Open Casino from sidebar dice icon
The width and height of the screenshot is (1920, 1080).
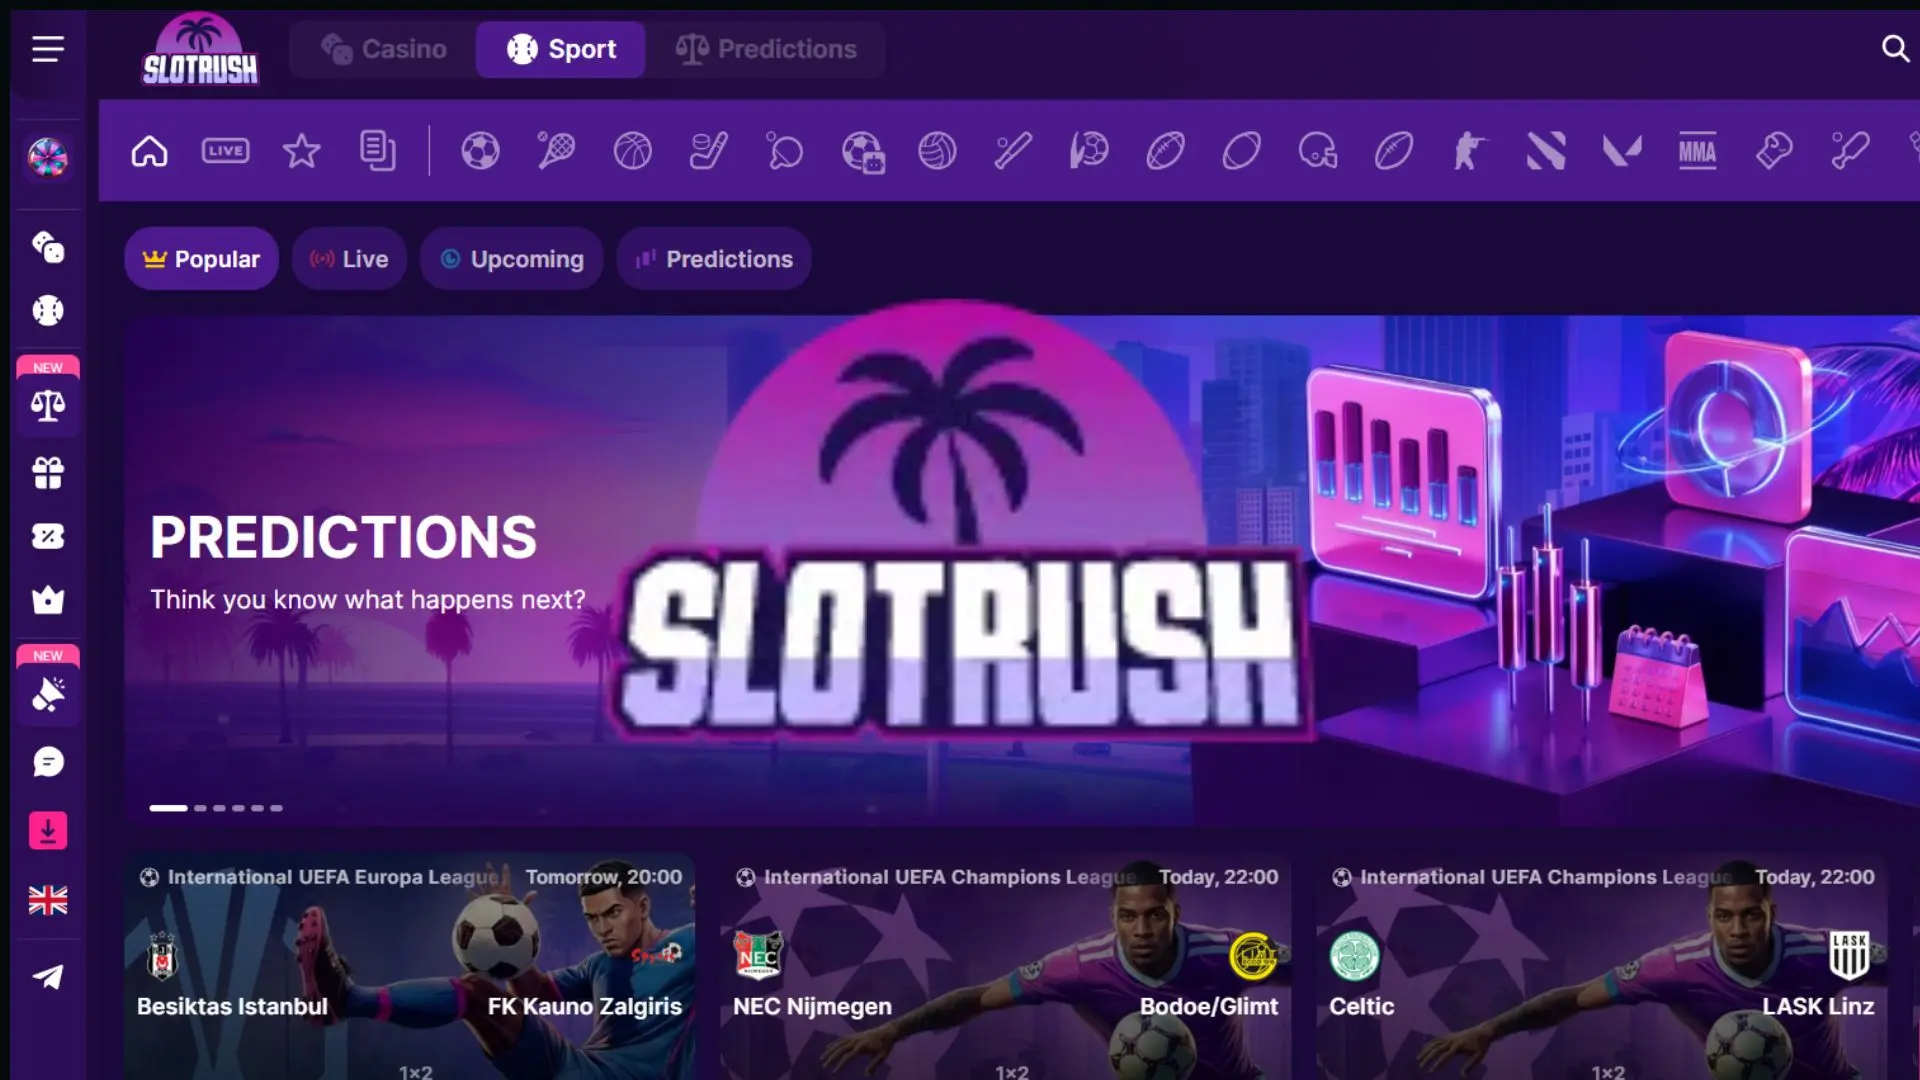47,247
